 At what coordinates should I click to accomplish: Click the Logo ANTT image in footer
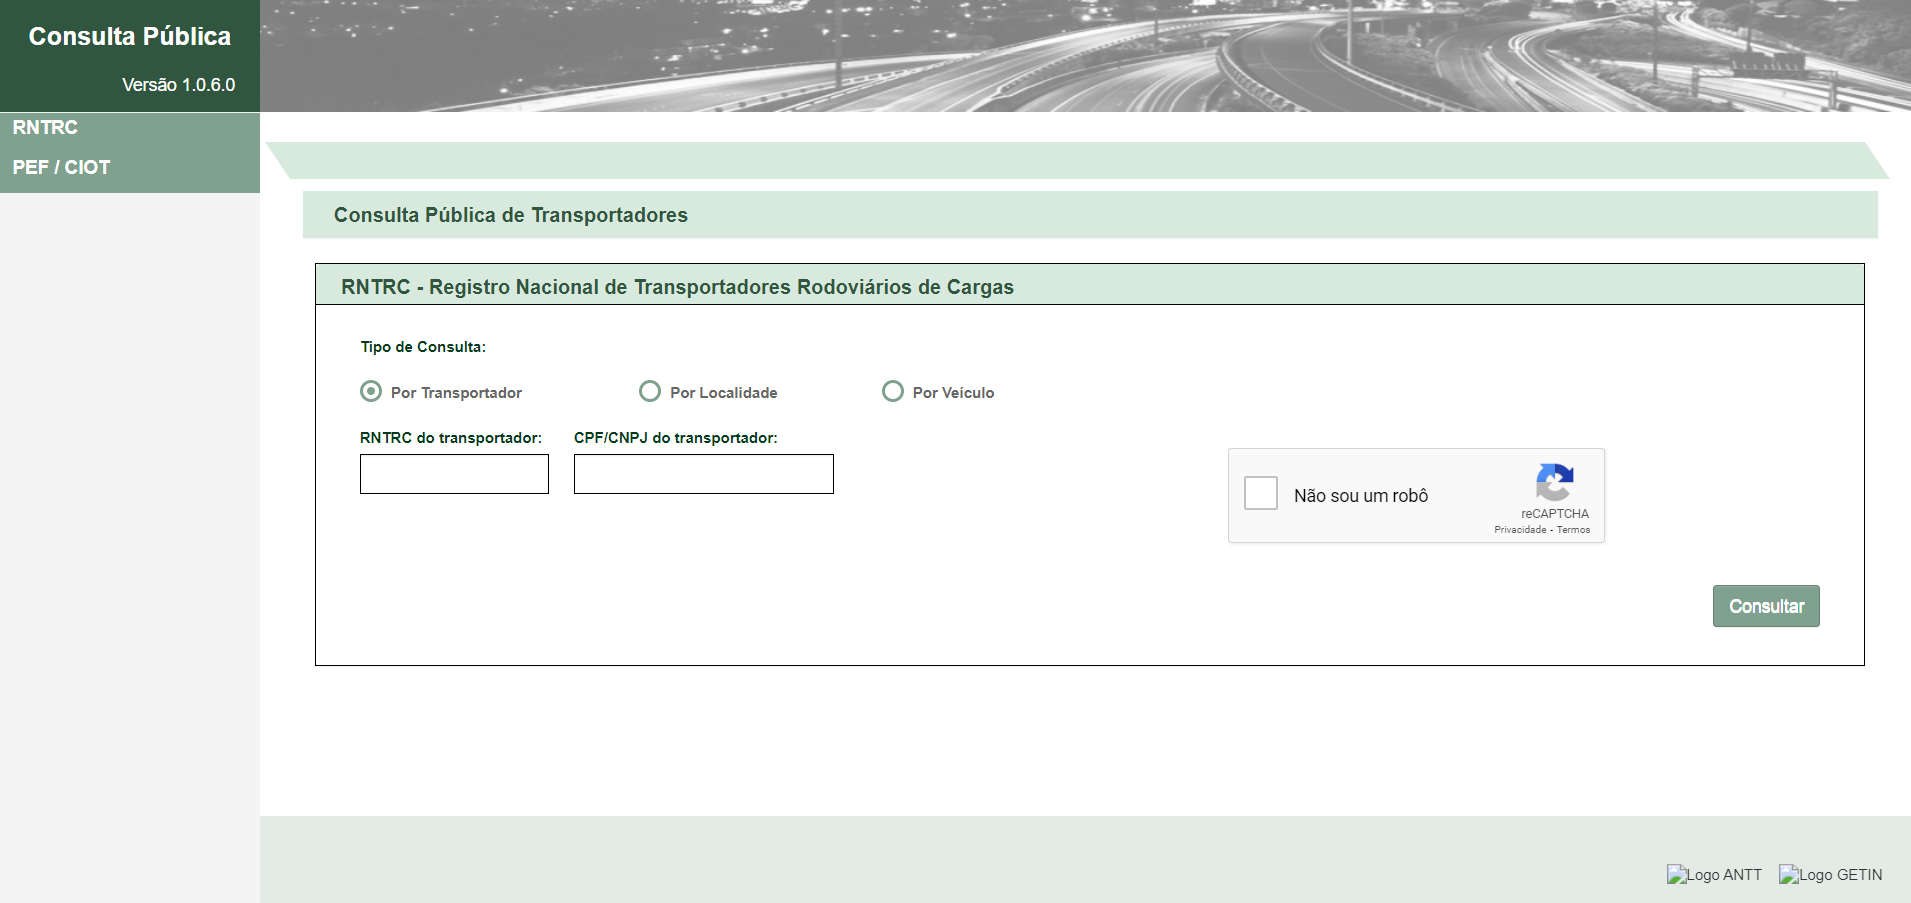tap(1714, 875)
